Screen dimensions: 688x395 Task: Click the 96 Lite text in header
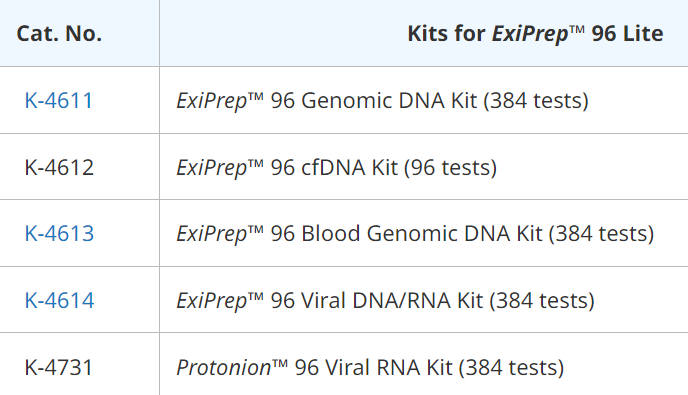point(627,34)
